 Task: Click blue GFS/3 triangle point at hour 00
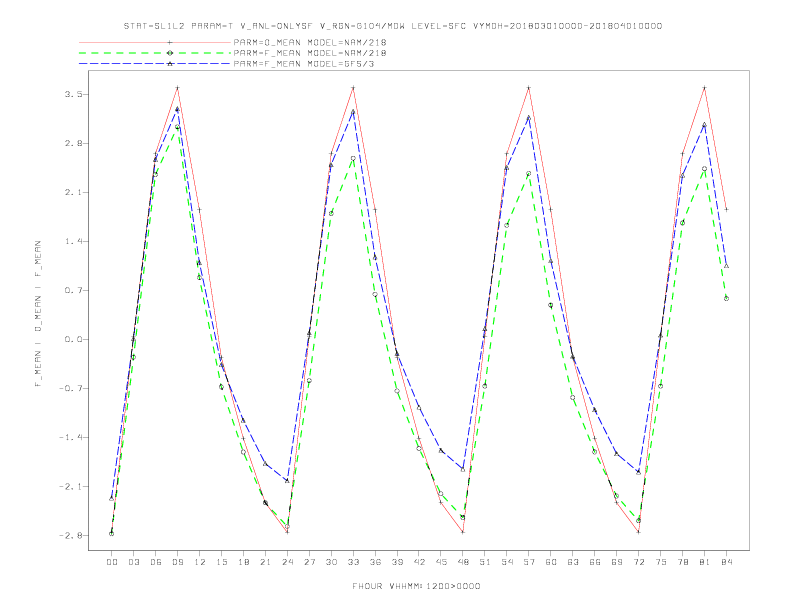[112, 499]
